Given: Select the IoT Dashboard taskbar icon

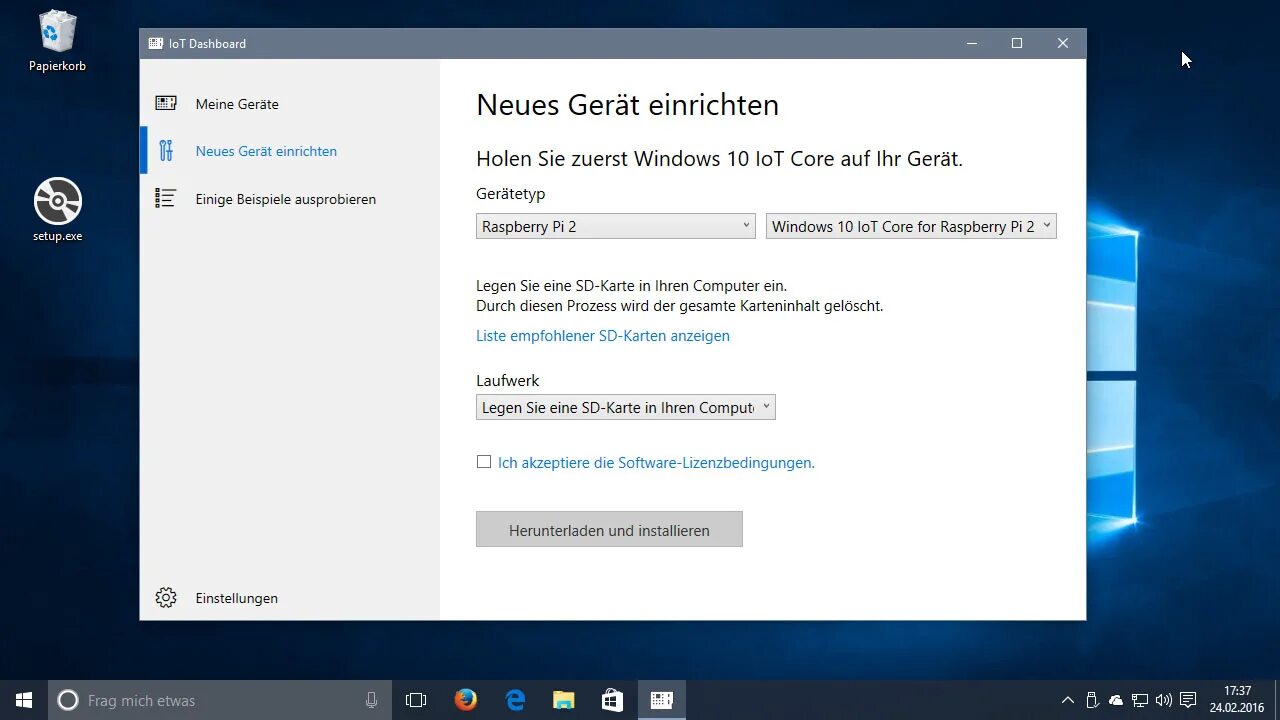Looking at the screenshot, I should 662,700.
